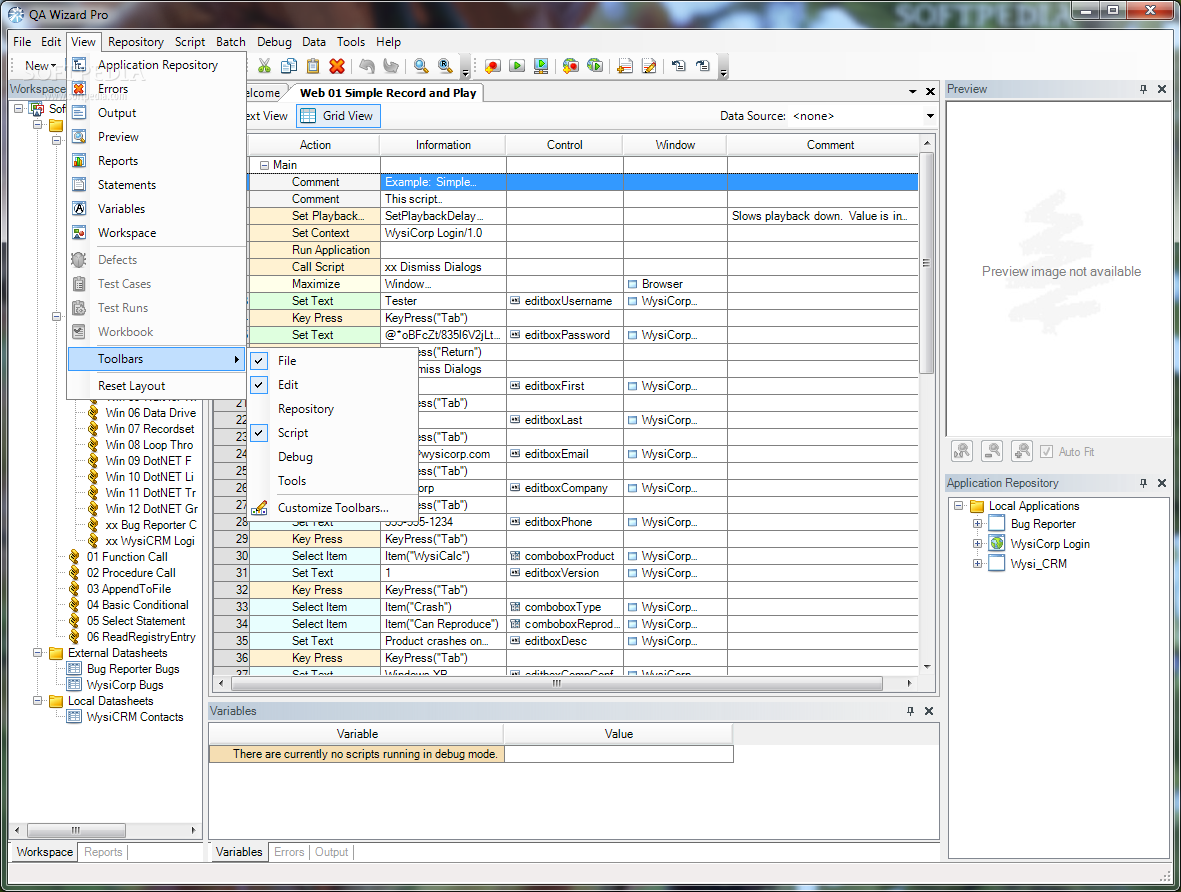
Task: Close the Variables panel
Action: tap(929, 711)
